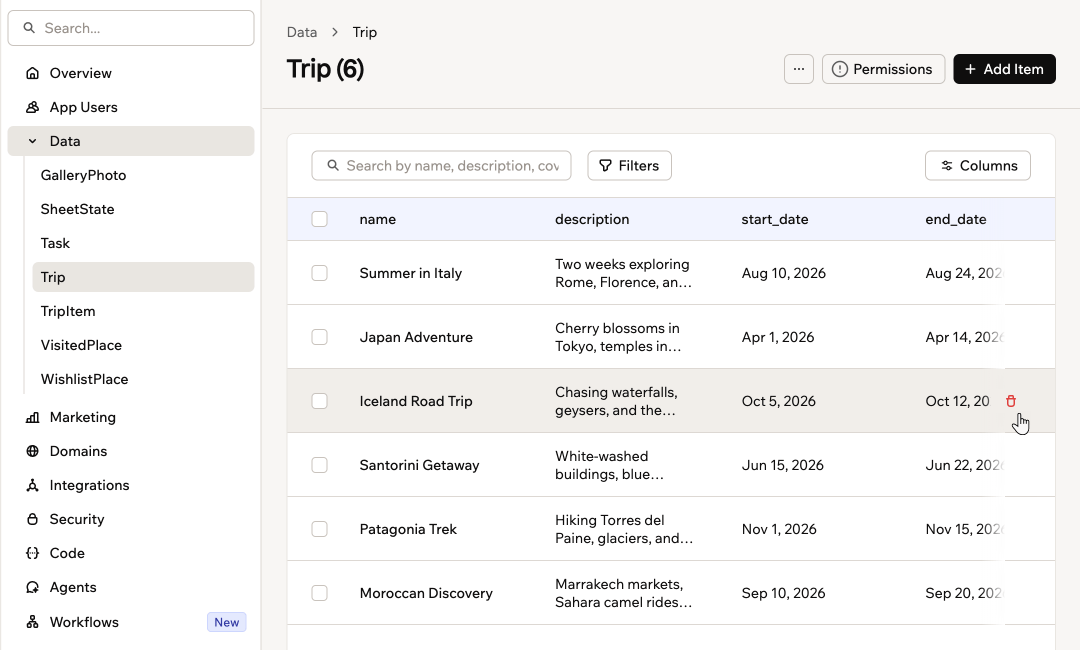Collapse the Data section chevron
The width and height of the screenshot is (1080, 650).
pos(32,141)
